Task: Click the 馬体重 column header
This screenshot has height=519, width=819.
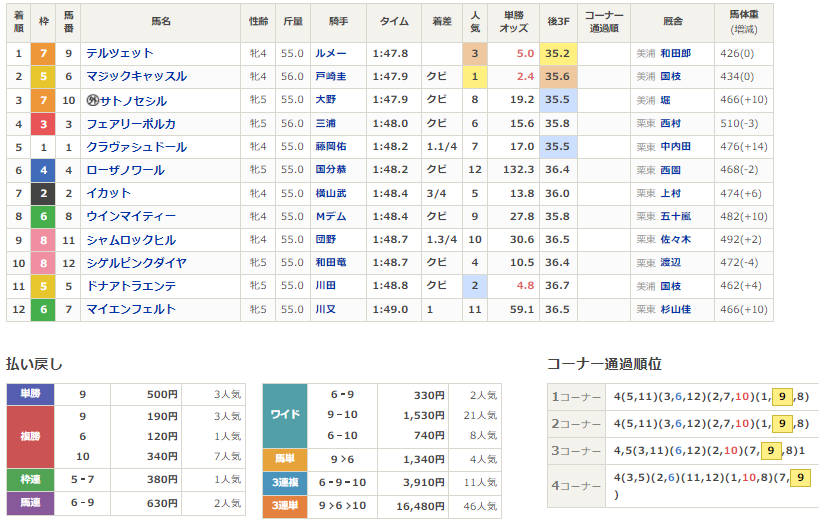Action: [744, 21]
